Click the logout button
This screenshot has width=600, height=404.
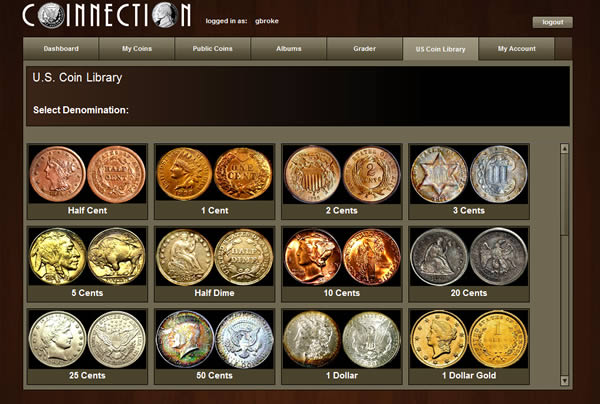coord(553,22)
